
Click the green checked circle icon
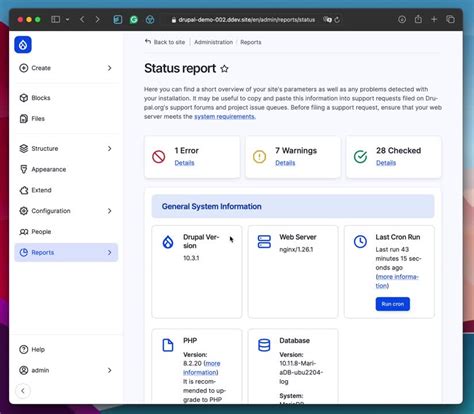point(360,156)
